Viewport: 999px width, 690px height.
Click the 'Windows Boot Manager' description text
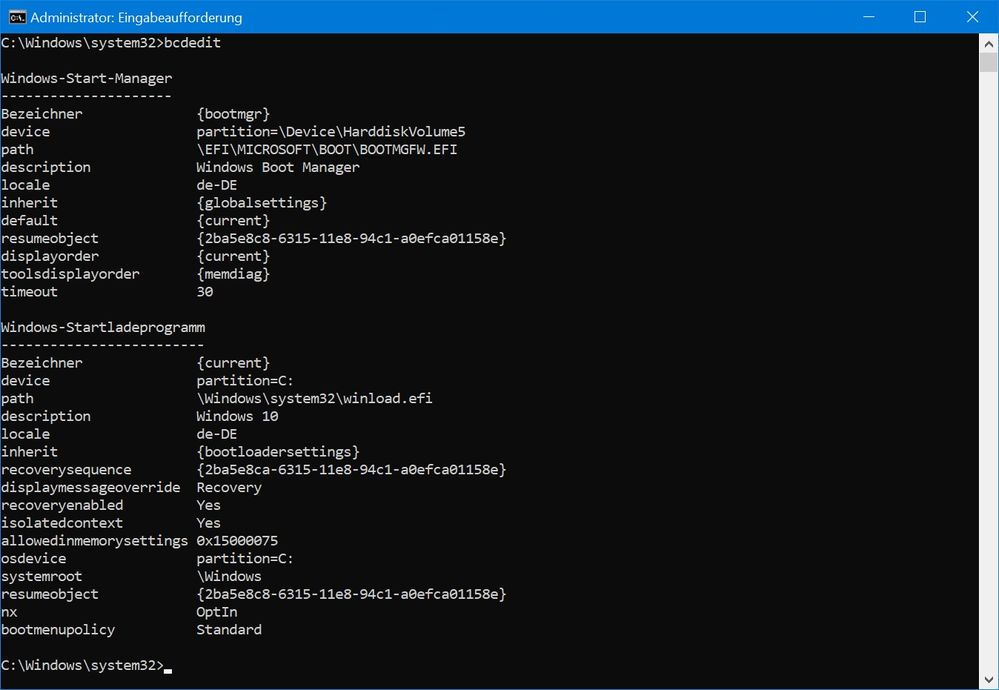pyautogui.click(x=277, y=167)
